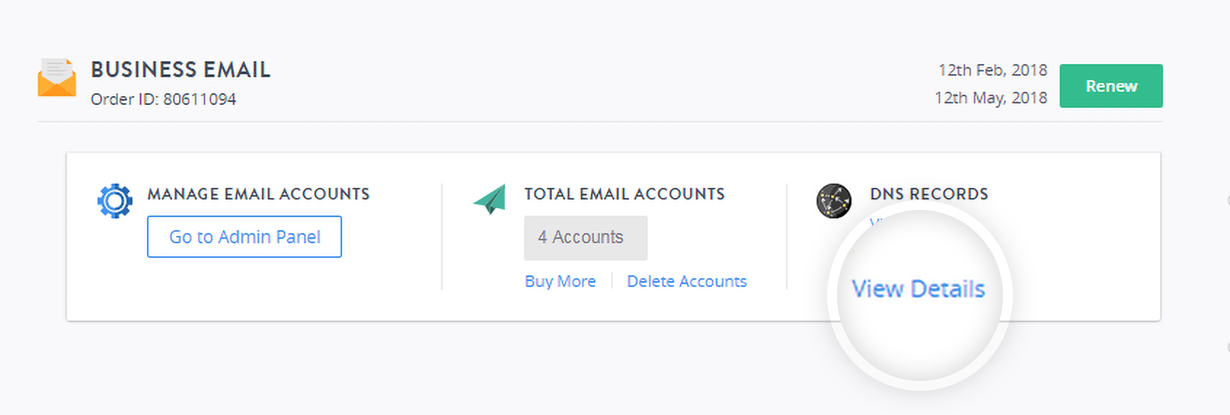This screenshot has width=1230, height=415.
Task: Click the 12th May, 2018 expiry date
Action: pyautogui.click(x=991, y=97)
